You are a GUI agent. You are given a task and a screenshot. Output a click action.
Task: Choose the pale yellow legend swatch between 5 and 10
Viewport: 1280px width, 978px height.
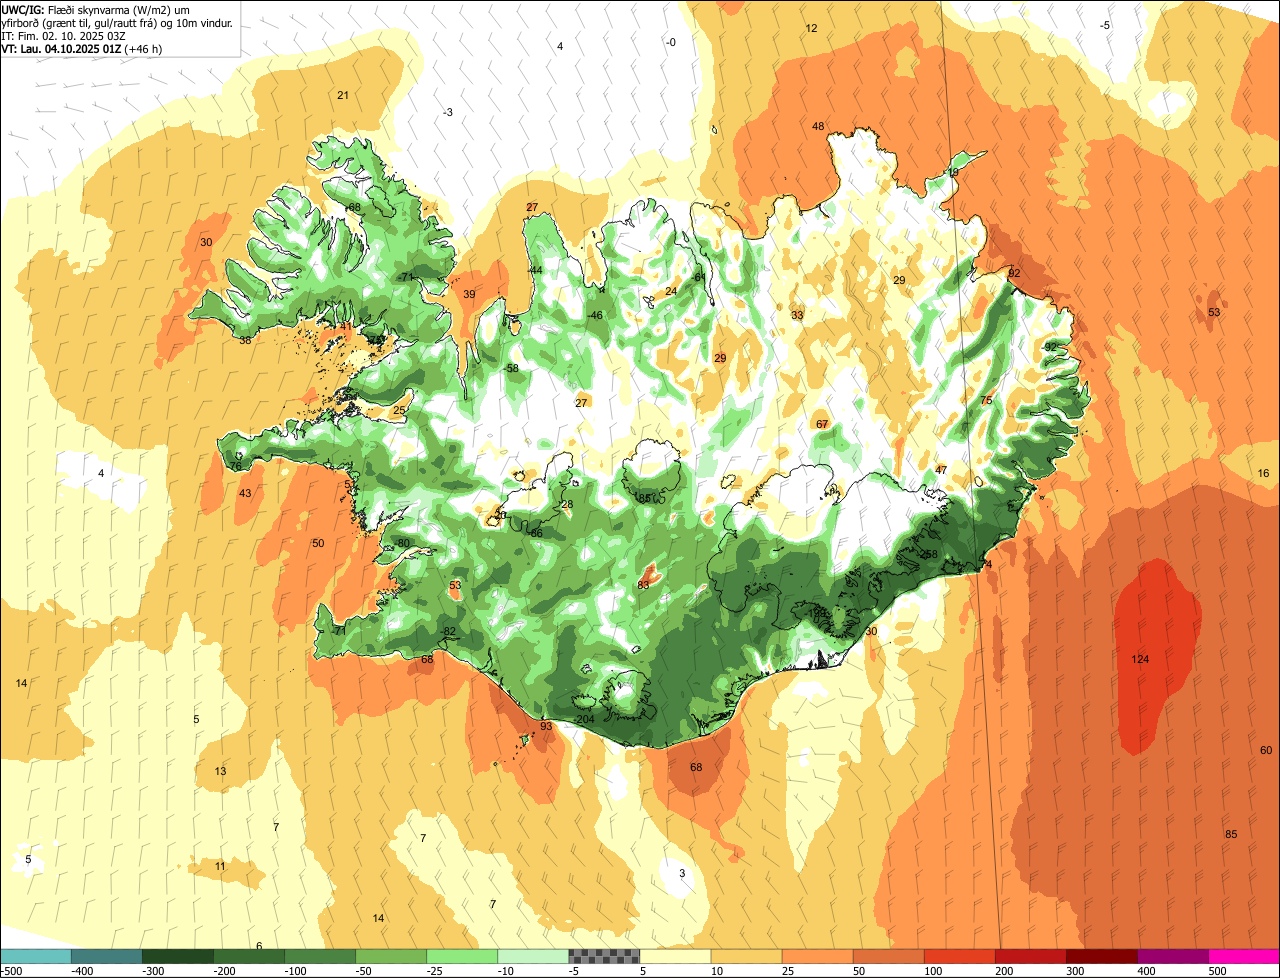[x=675, y=956]
